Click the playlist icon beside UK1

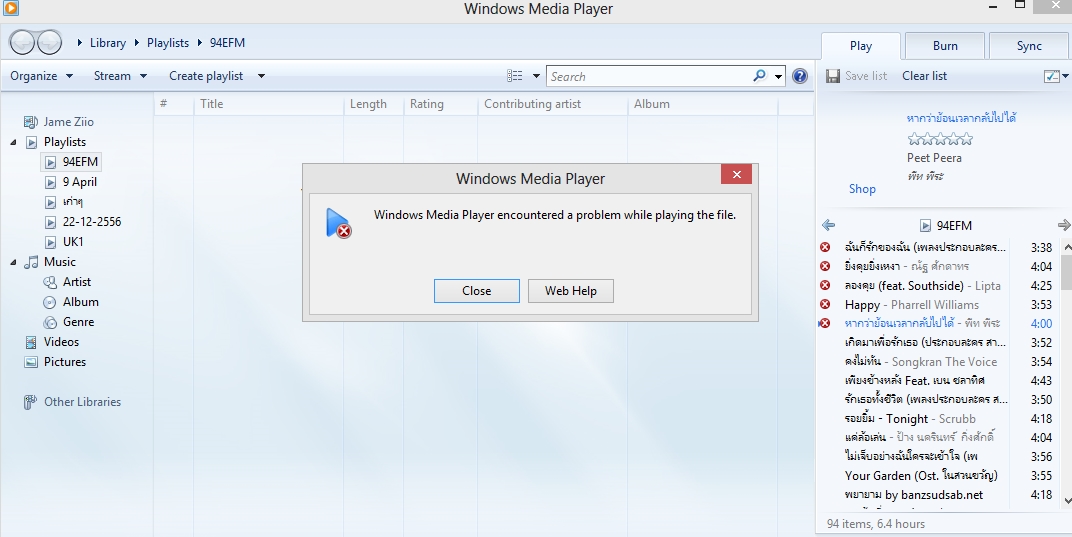coord(51,241)
